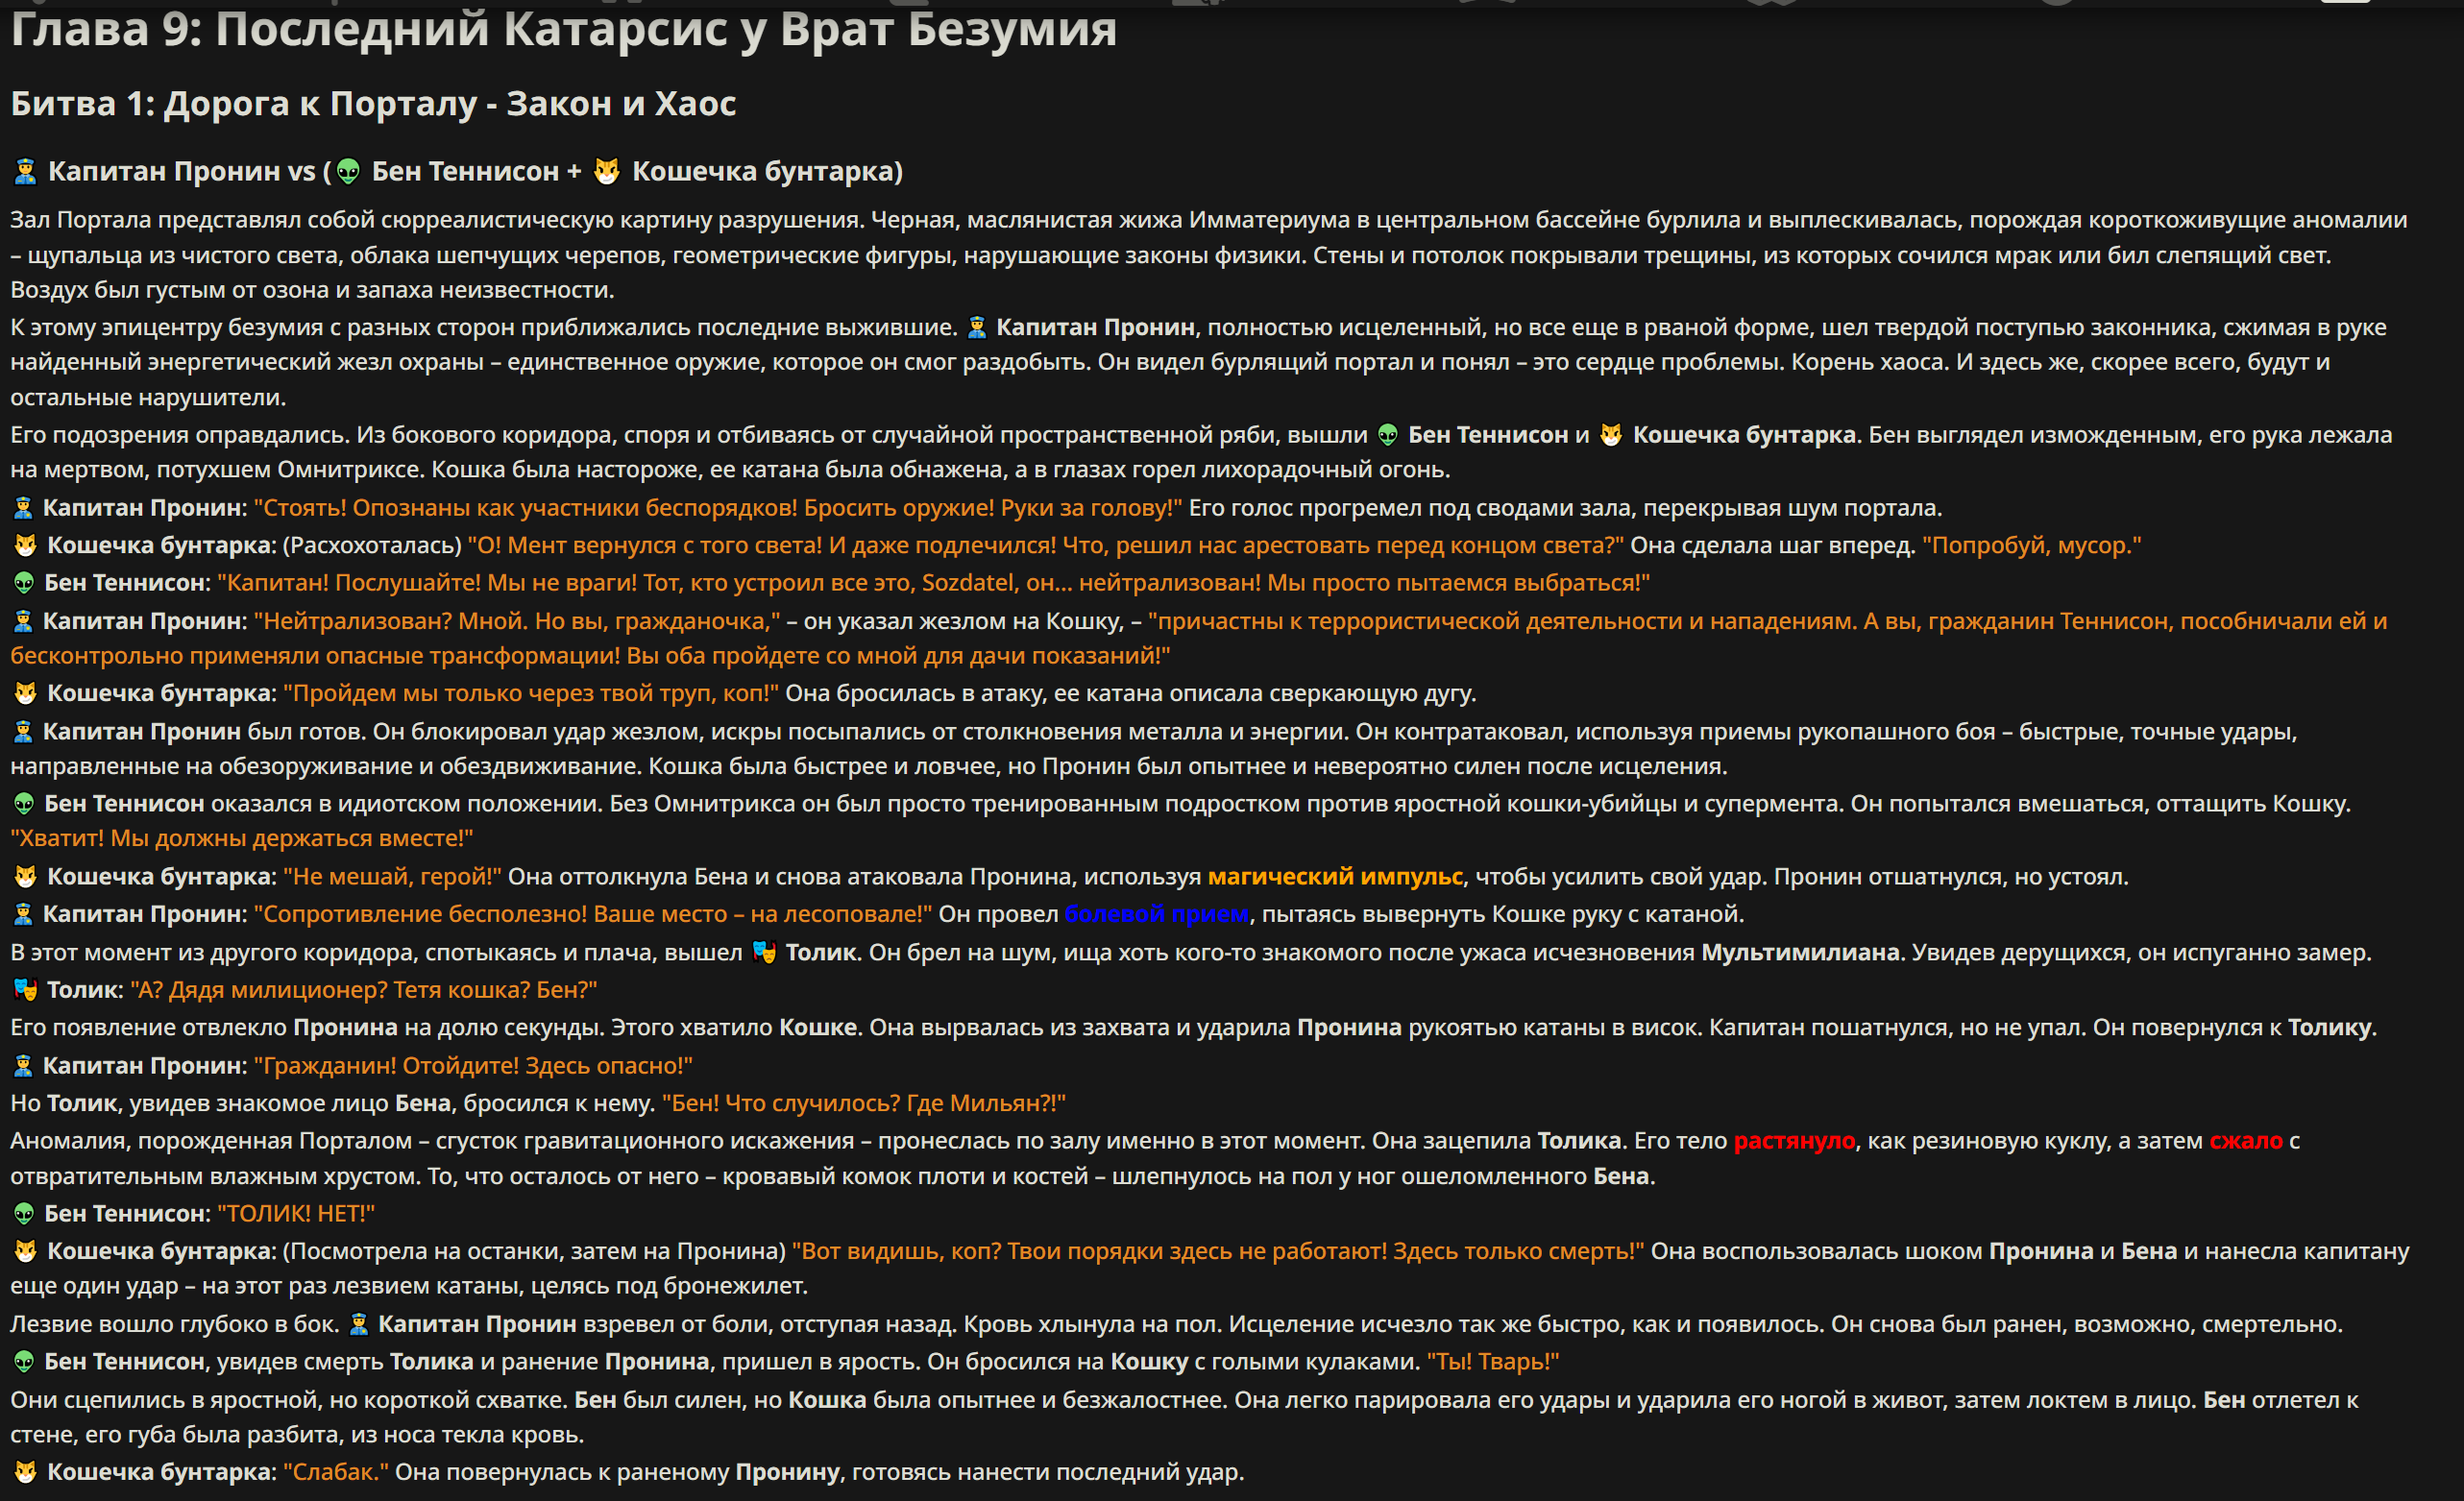Screen dimensions: 2464x1501
Task: Click orange quote 'ТОЛИК! НЕТ!'
Action: pyautogui.click(x=296, y=1214)
